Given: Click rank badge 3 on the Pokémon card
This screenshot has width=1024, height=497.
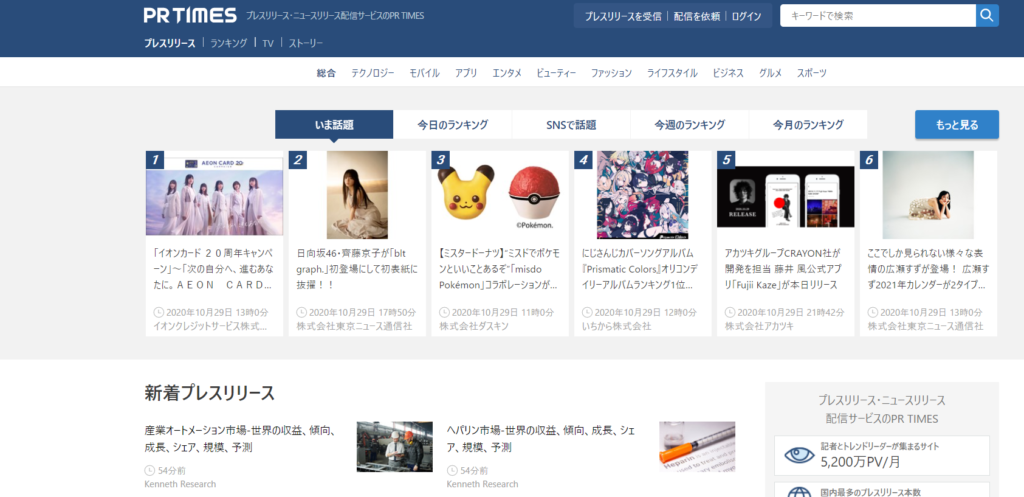Looking at the screenshot, I should tap(441, 160).
